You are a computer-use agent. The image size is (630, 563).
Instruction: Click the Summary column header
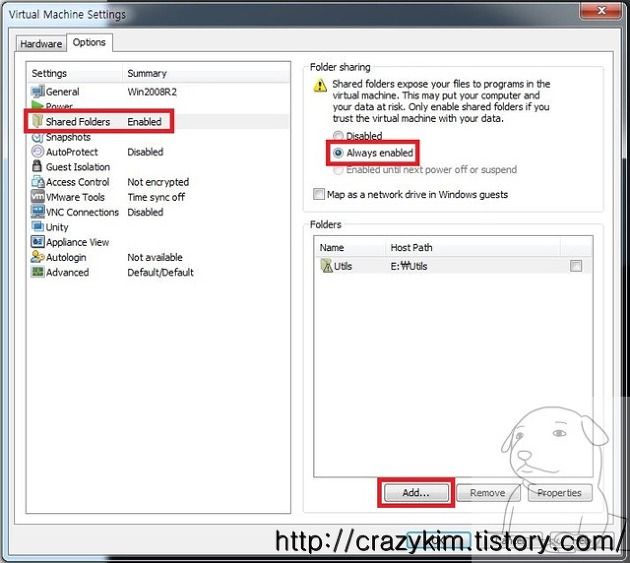206,73
